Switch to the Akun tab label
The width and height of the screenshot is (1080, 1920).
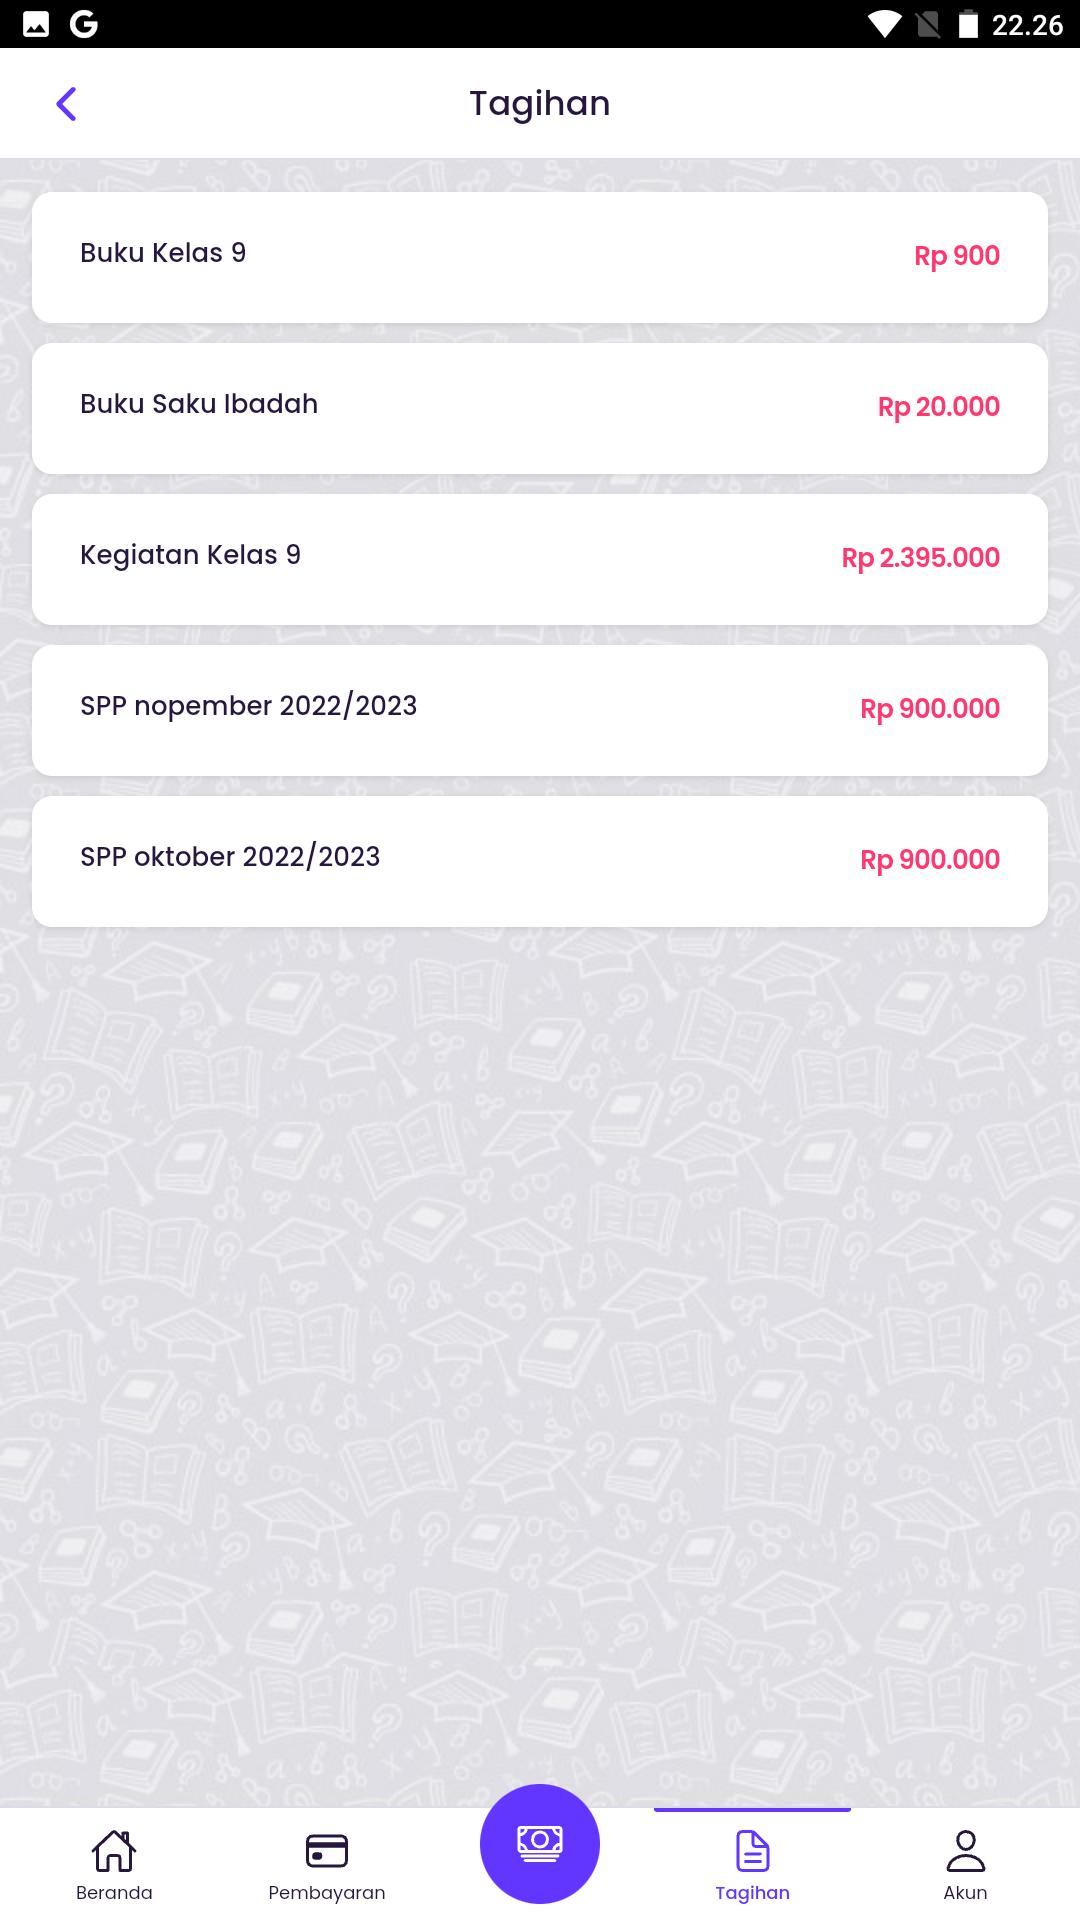coord(965,1893)
